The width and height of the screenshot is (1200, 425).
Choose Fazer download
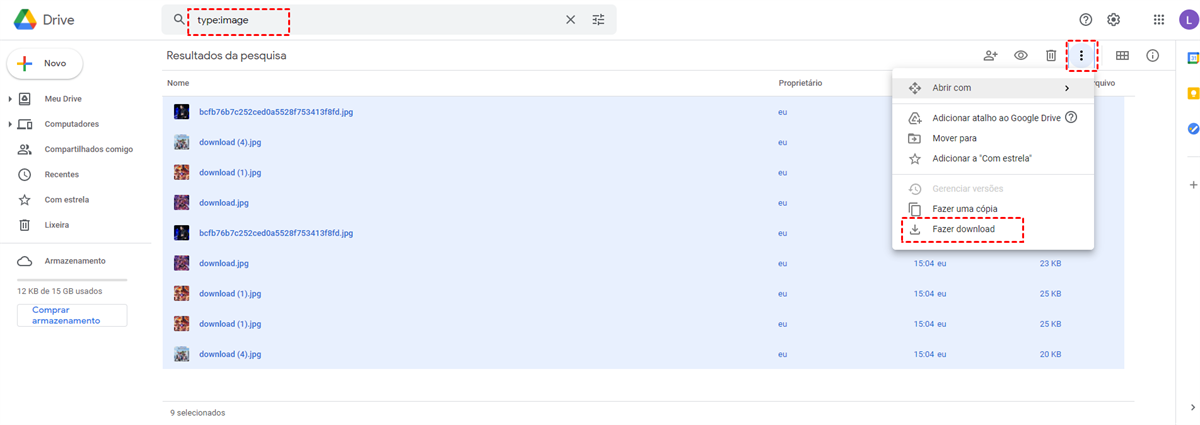pos(992,230)
